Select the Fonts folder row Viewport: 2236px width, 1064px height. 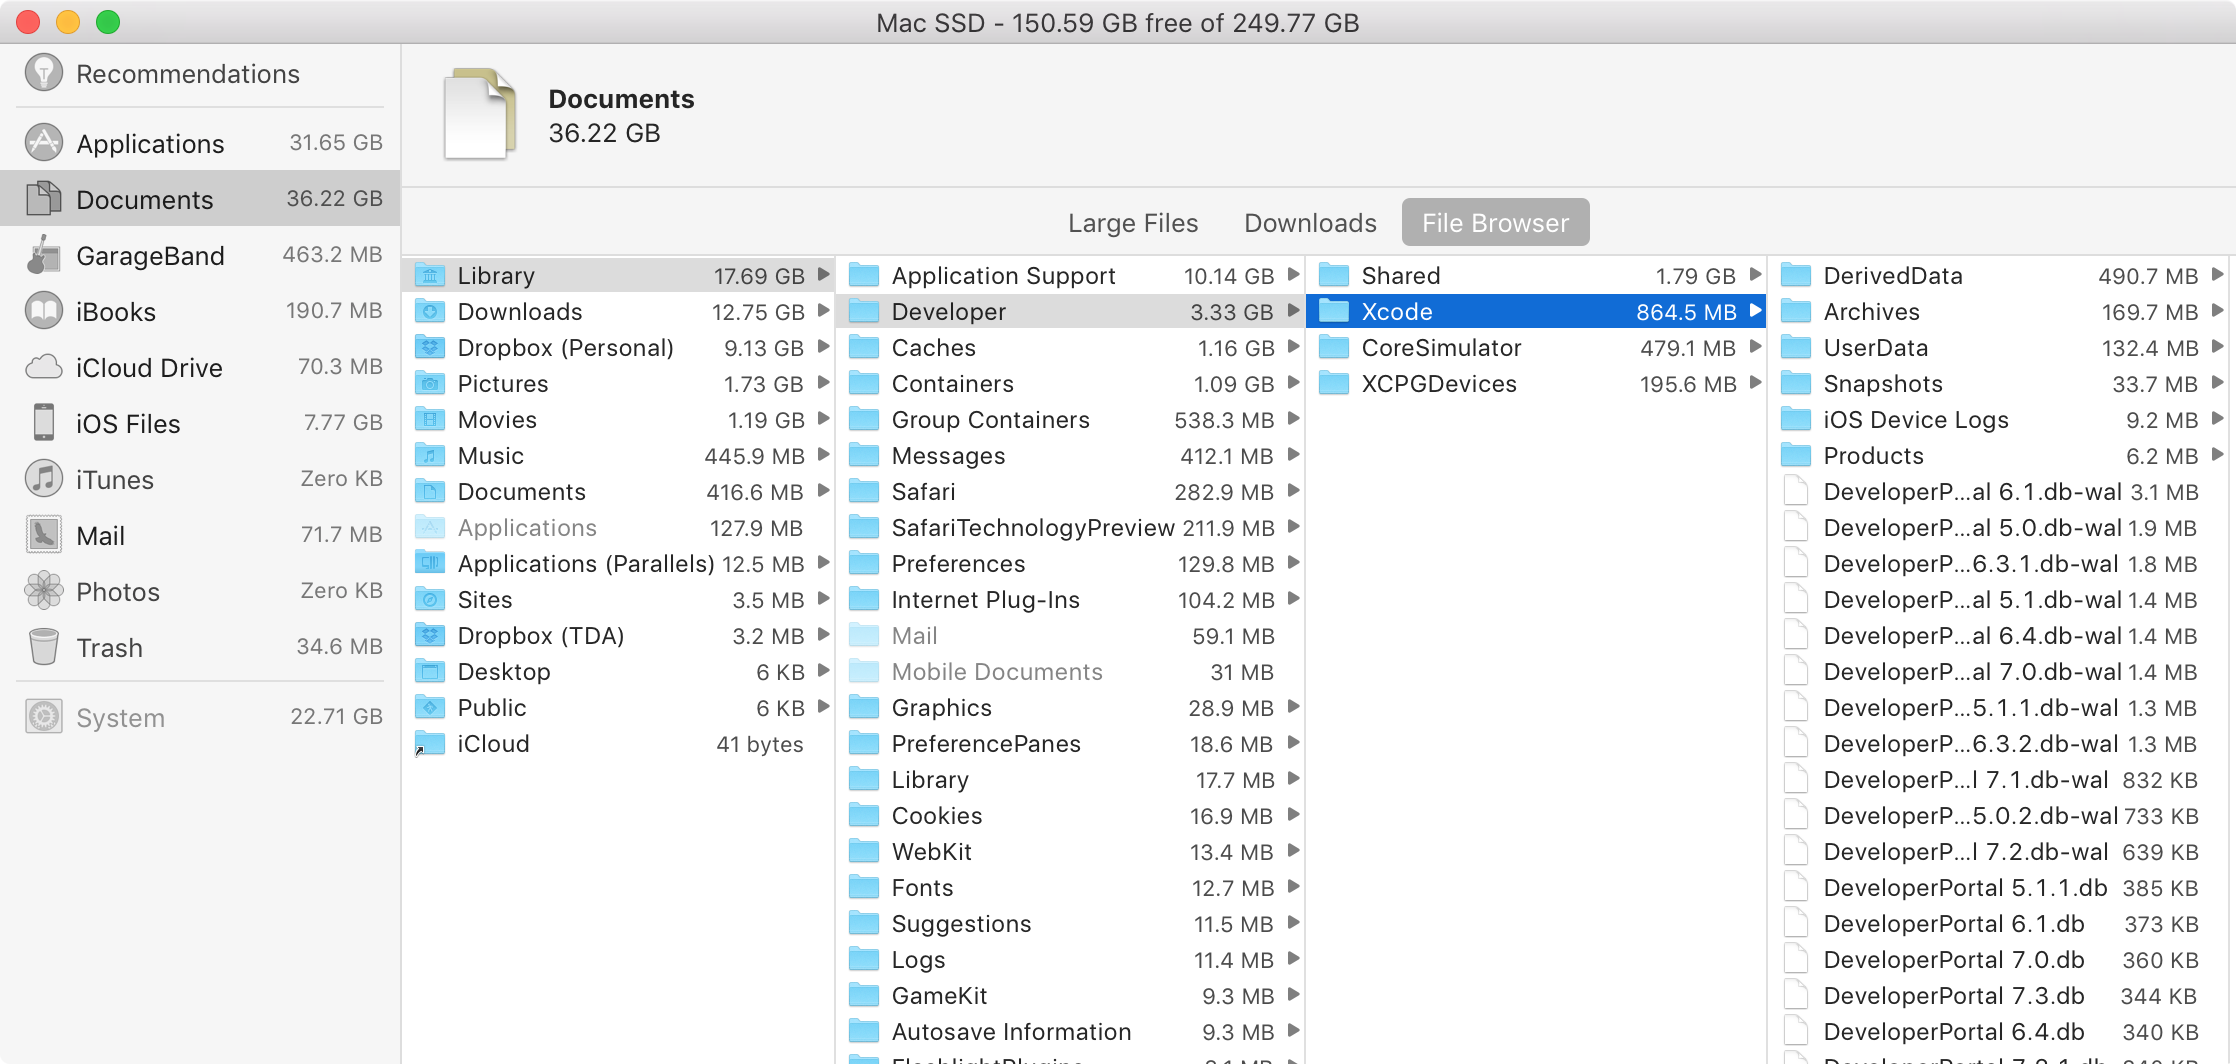1071,888
